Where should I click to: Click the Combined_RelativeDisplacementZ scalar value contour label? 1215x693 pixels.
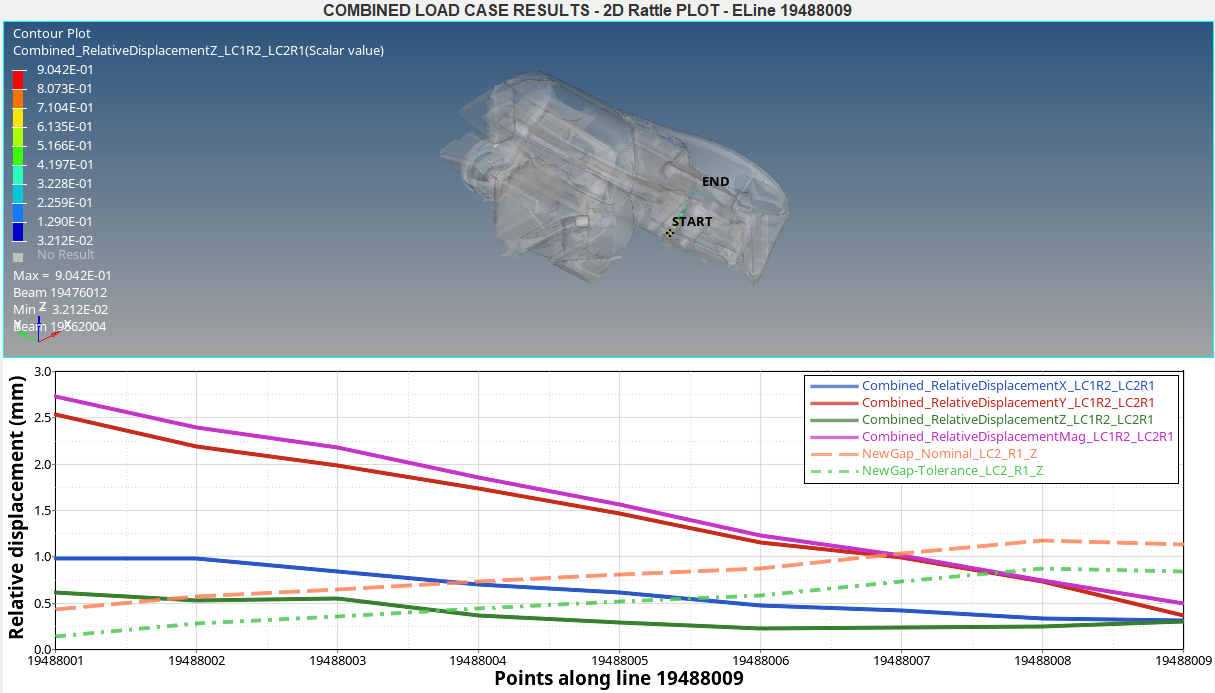point(198,51)
